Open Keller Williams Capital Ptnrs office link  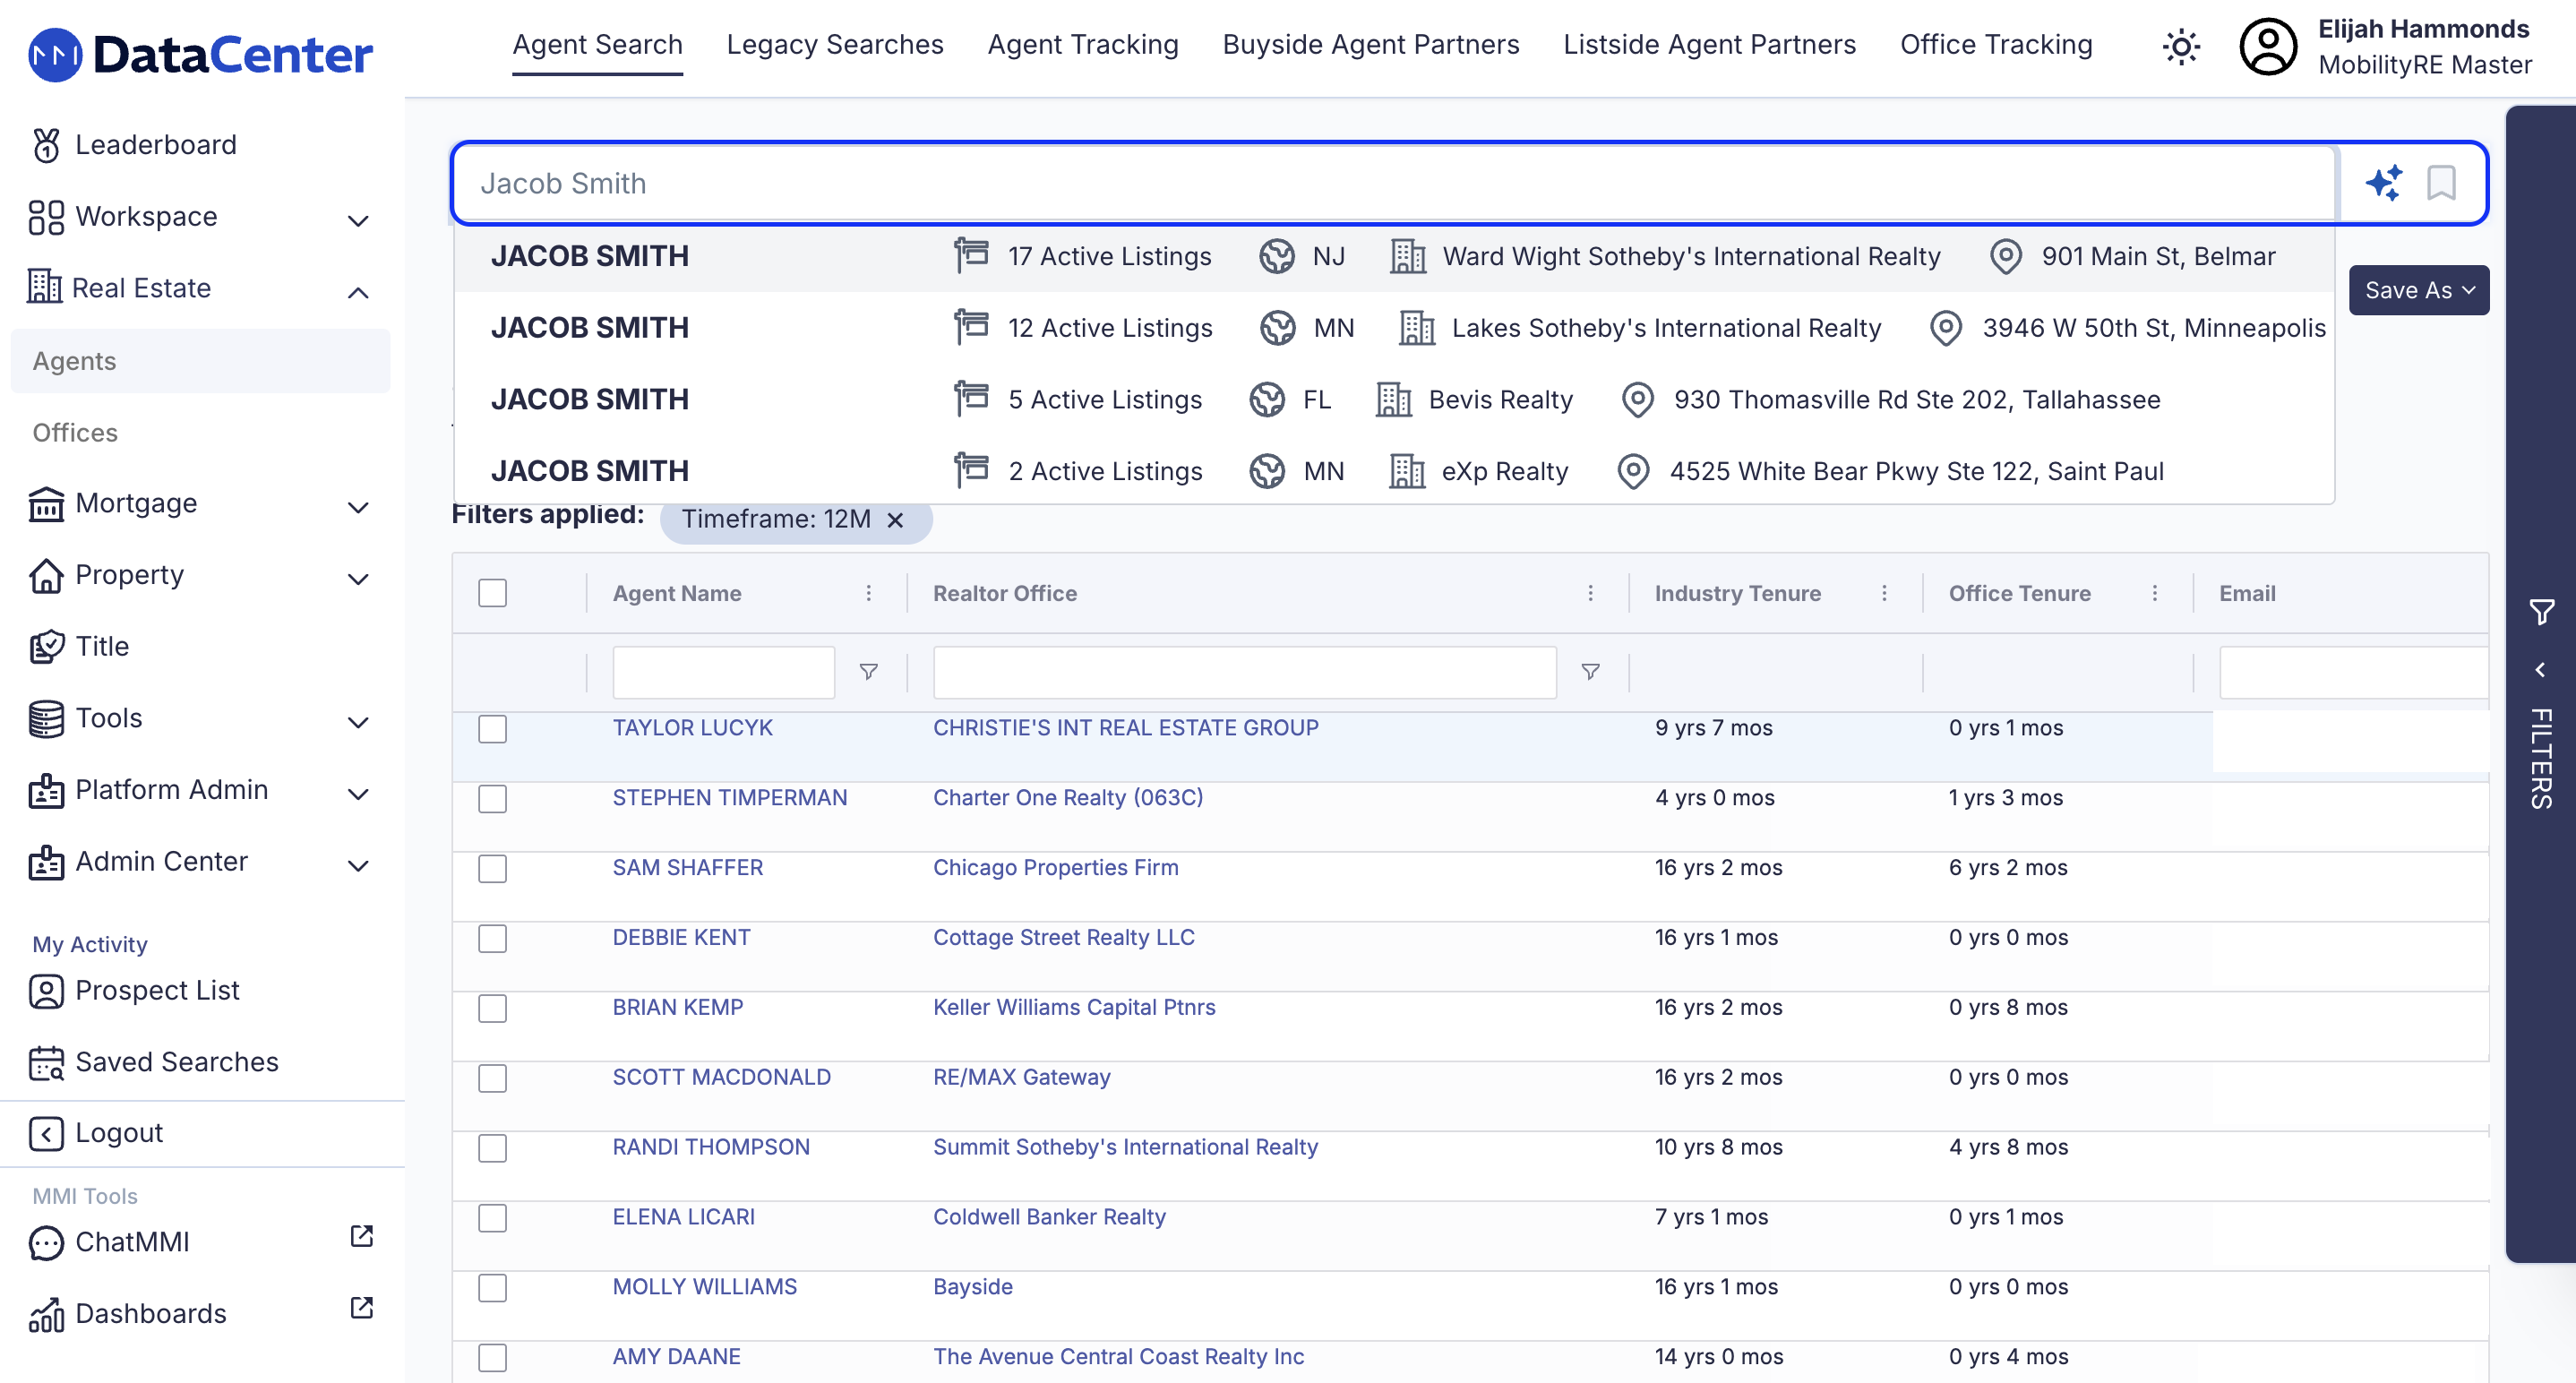[x=1074, y=1008]
